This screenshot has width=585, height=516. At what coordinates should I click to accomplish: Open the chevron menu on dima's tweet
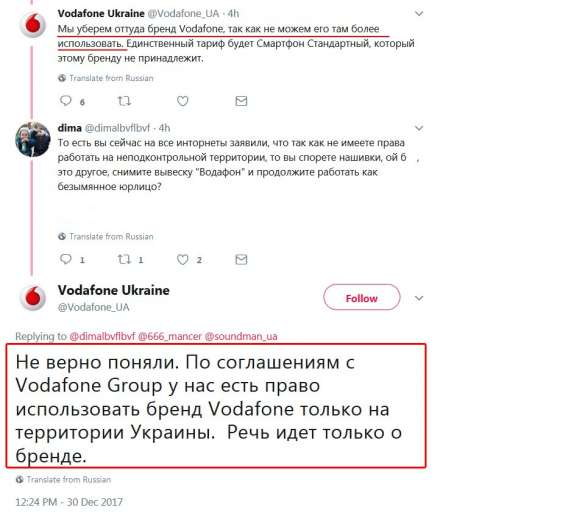(419, 128)
